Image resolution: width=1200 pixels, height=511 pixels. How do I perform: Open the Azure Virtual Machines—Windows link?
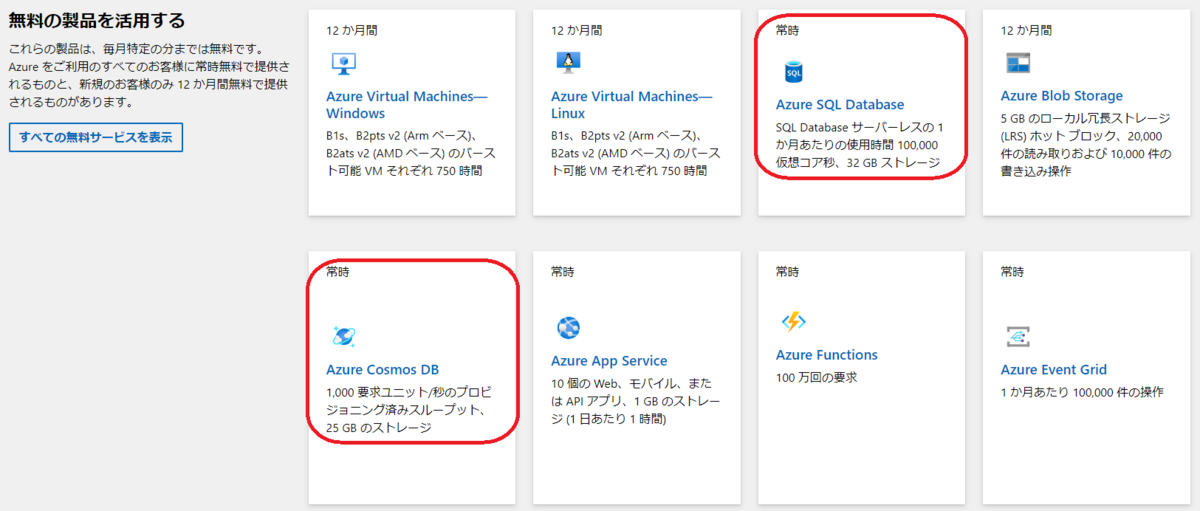point(407,105)
